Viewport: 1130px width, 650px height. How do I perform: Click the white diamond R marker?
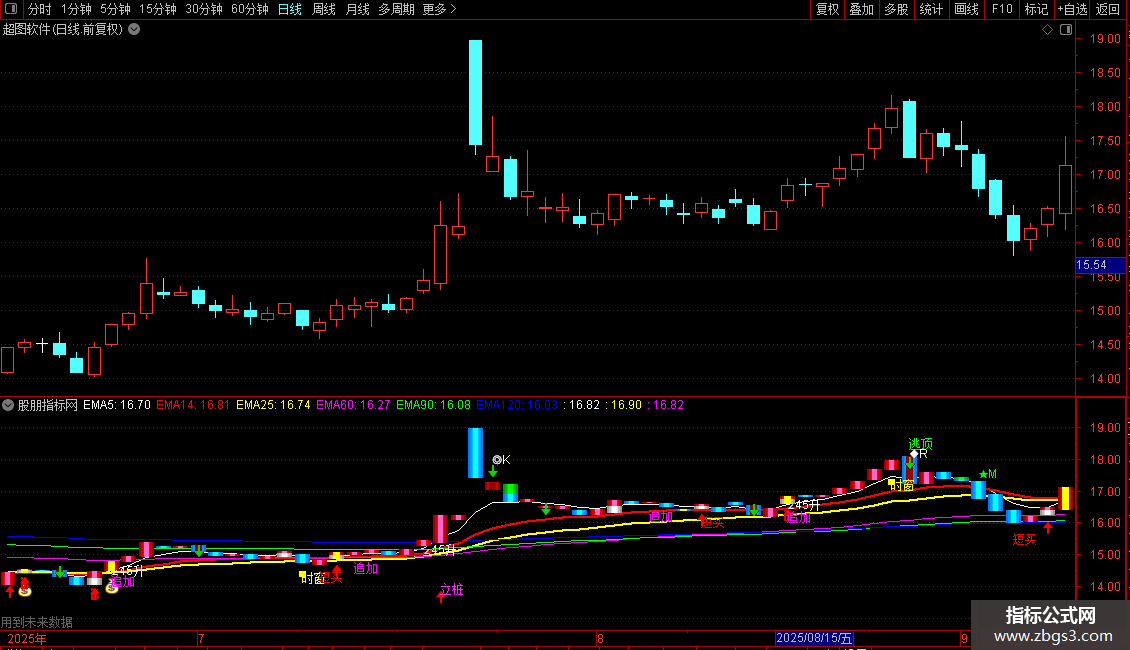click(x=919, y=454)
